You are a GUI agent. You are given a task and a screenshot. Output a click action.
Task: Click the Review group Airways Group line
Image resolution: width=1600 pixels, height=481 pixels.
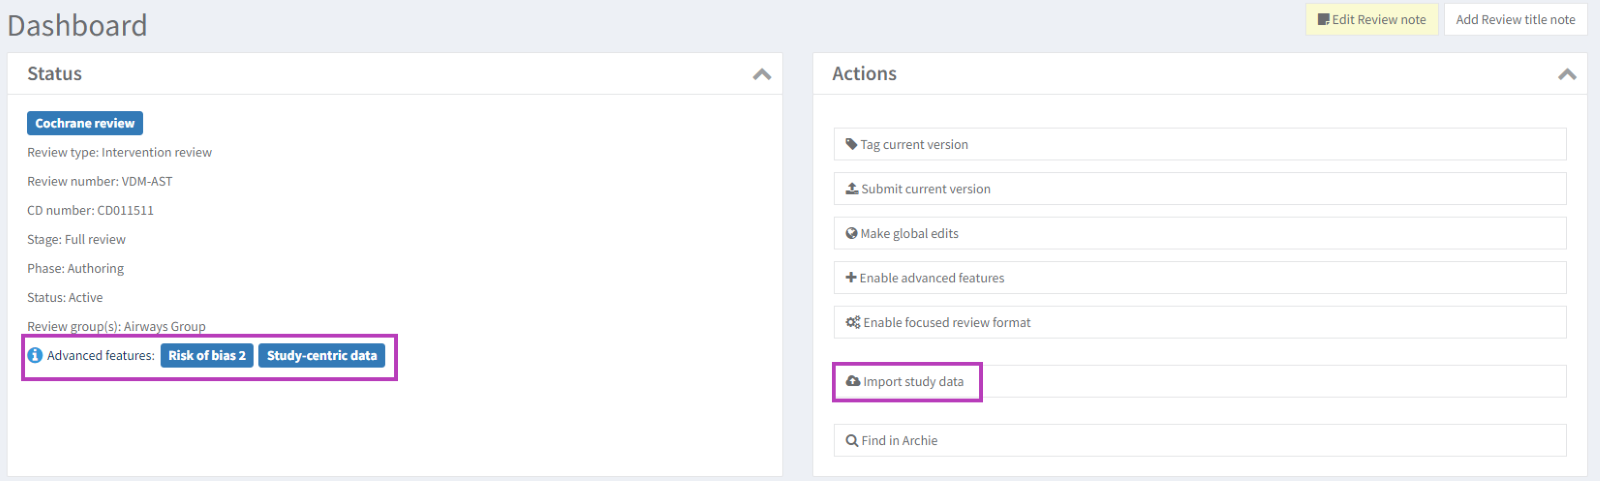116,326
